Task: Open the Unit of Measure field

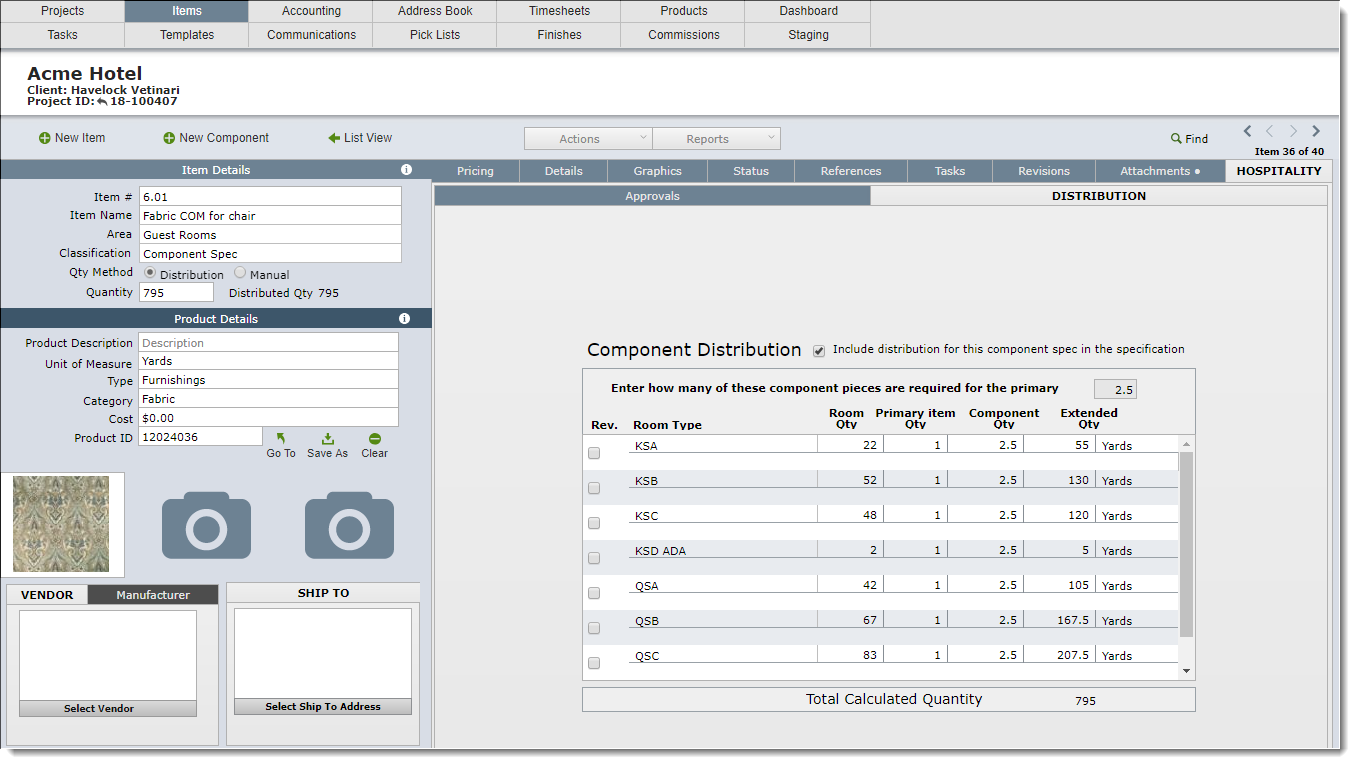Action: (x=268, y=361)
